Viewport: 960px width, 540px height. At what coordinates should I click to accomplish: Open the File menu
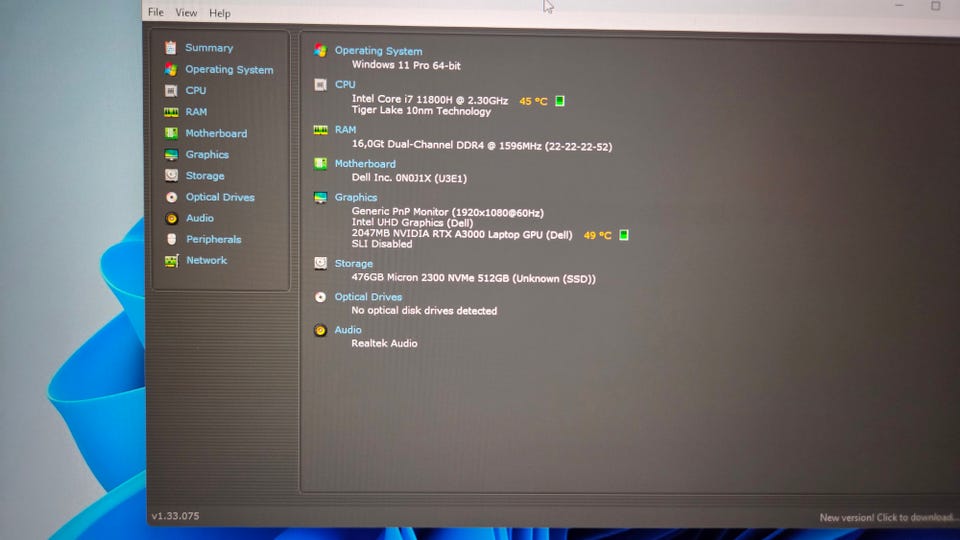[x=156, y=12]
